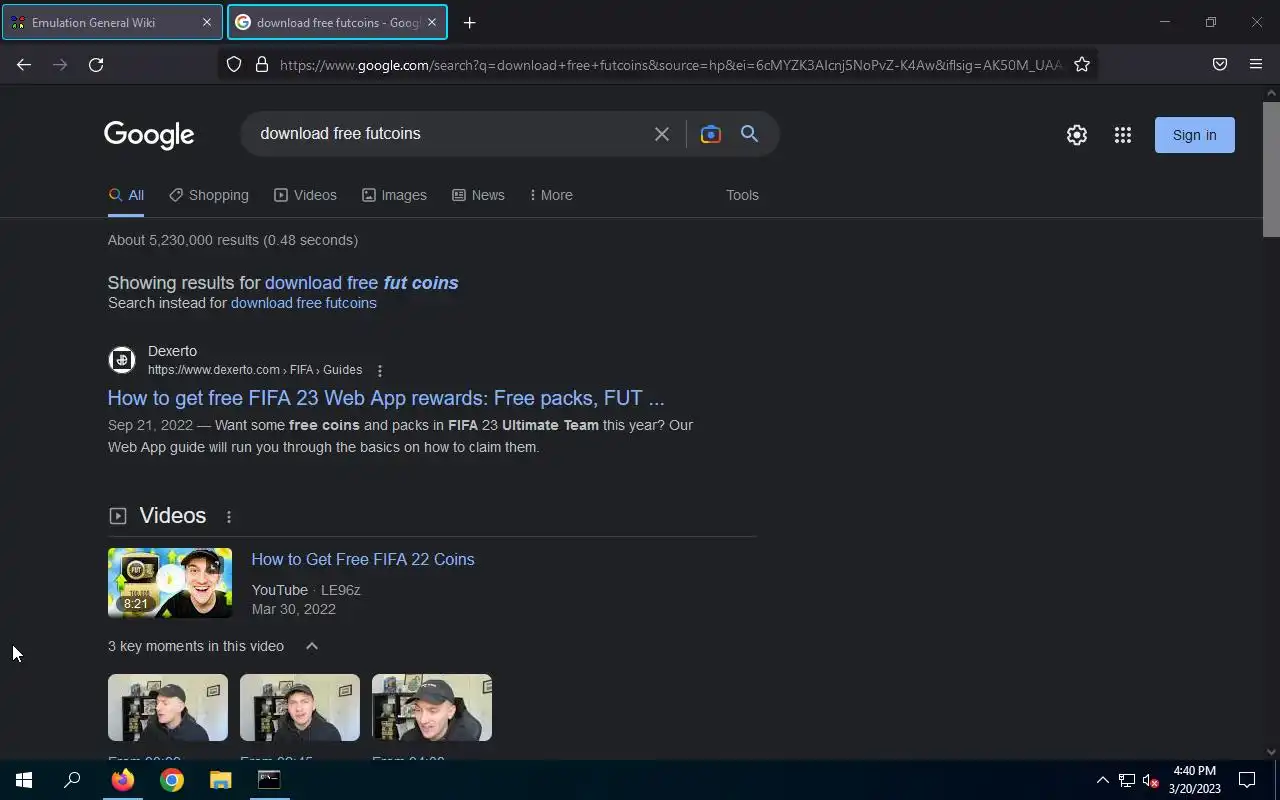Open the second key moment thumbnail
This screenshot has height=800, width=1280.
click(x=300, y=708)
